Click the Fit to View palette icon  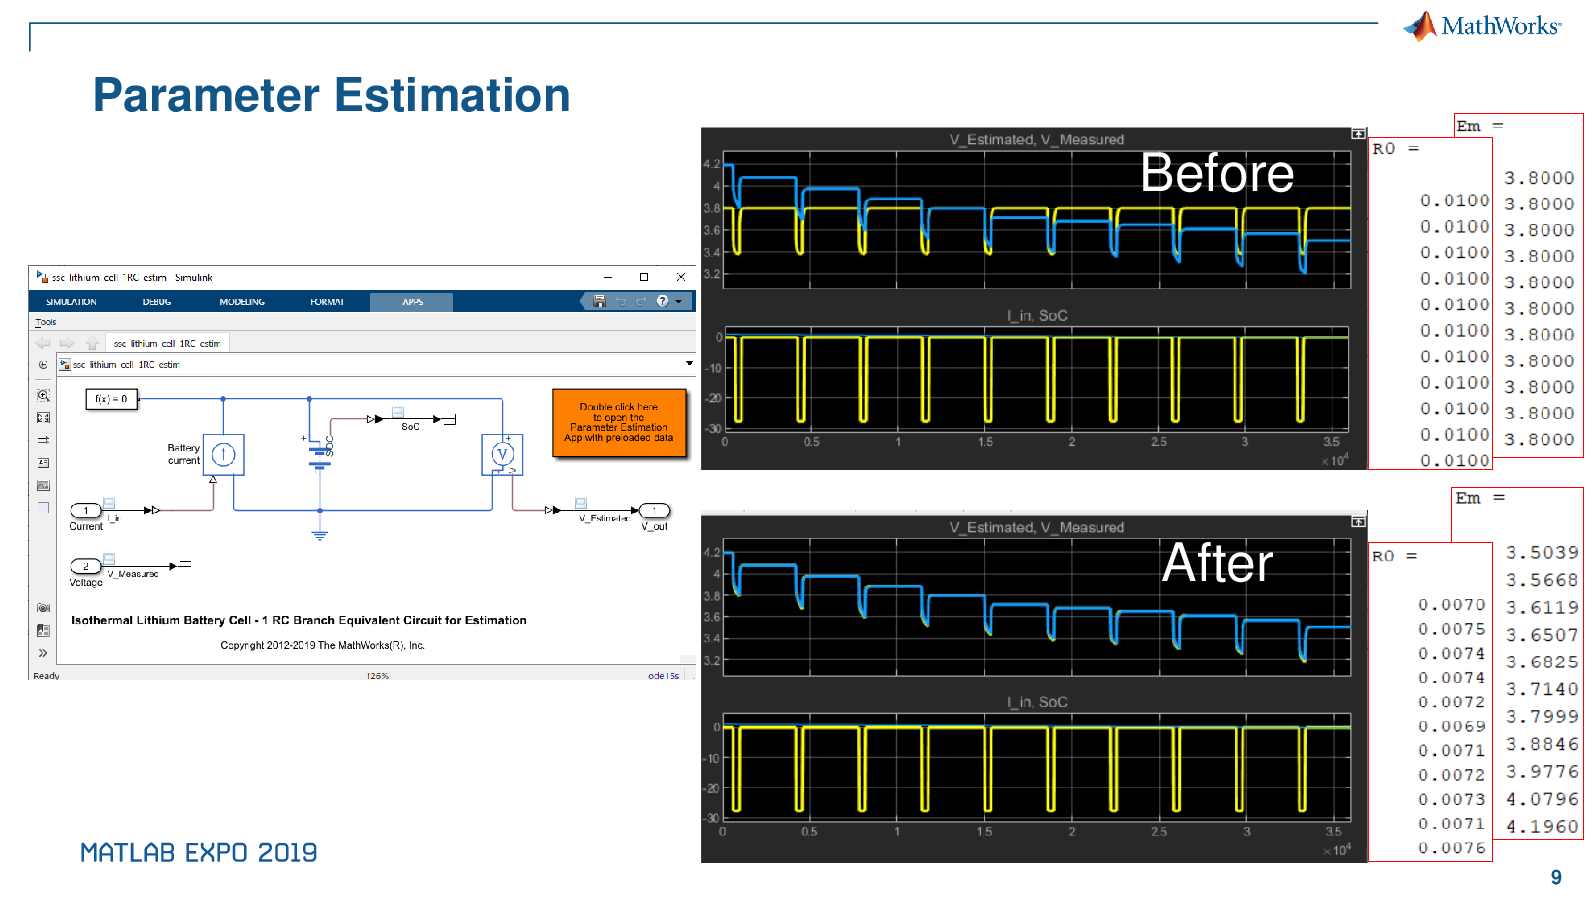point(43,418)
